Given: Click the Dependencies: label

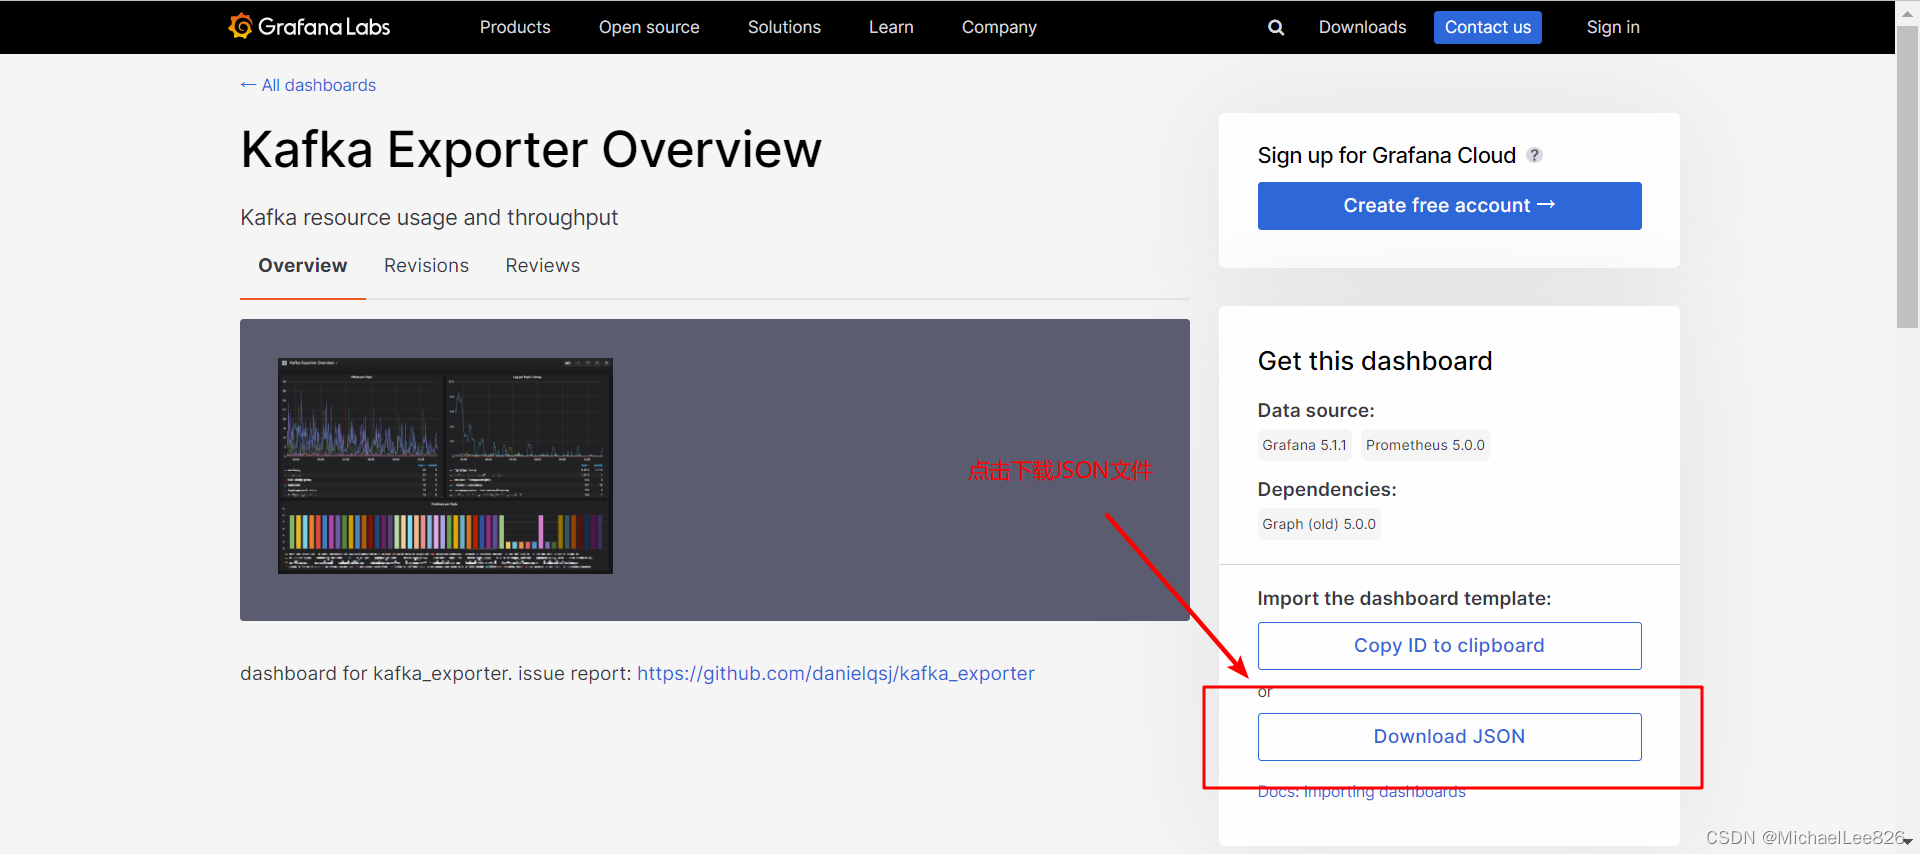Looking at the screenshot, I should [1327, 489].
